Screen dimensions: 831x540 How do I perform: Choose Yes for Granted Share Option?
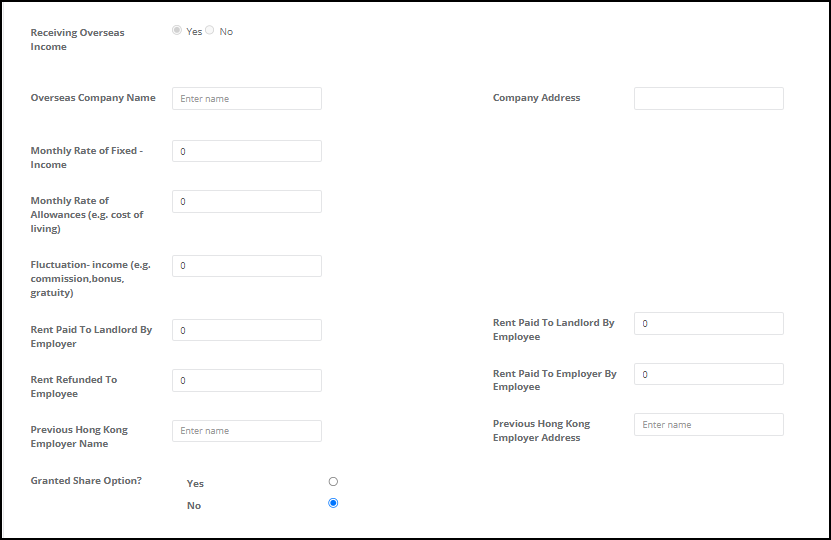click(333, 481)
